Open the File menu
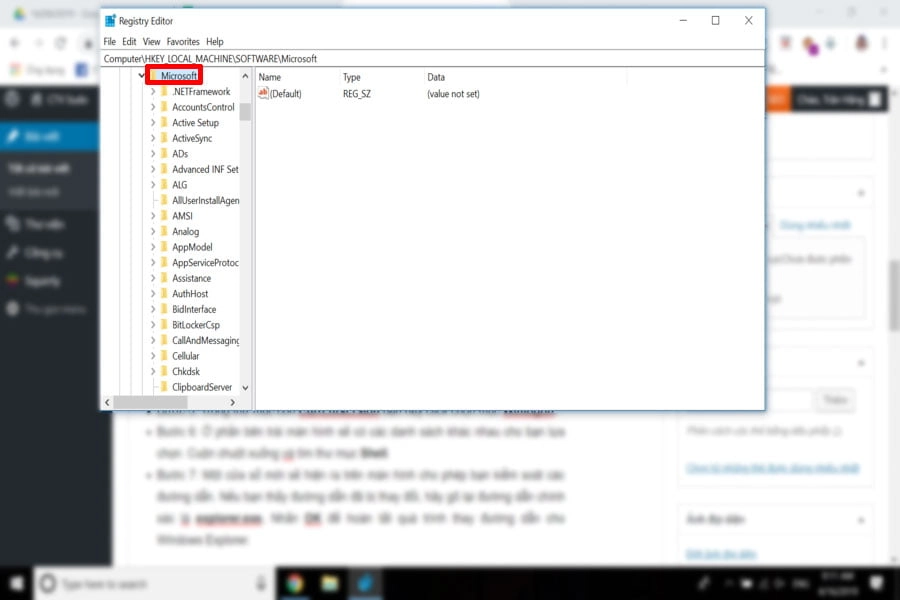The height and width of the screenshot is (600, 900). (x=110, y=42)
